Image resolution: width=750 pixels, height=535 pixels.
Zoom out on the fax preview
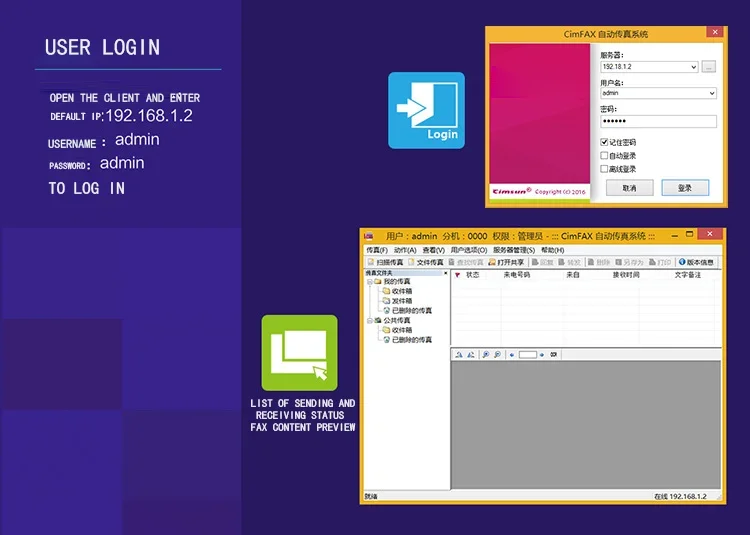click(x=497, y=355)
